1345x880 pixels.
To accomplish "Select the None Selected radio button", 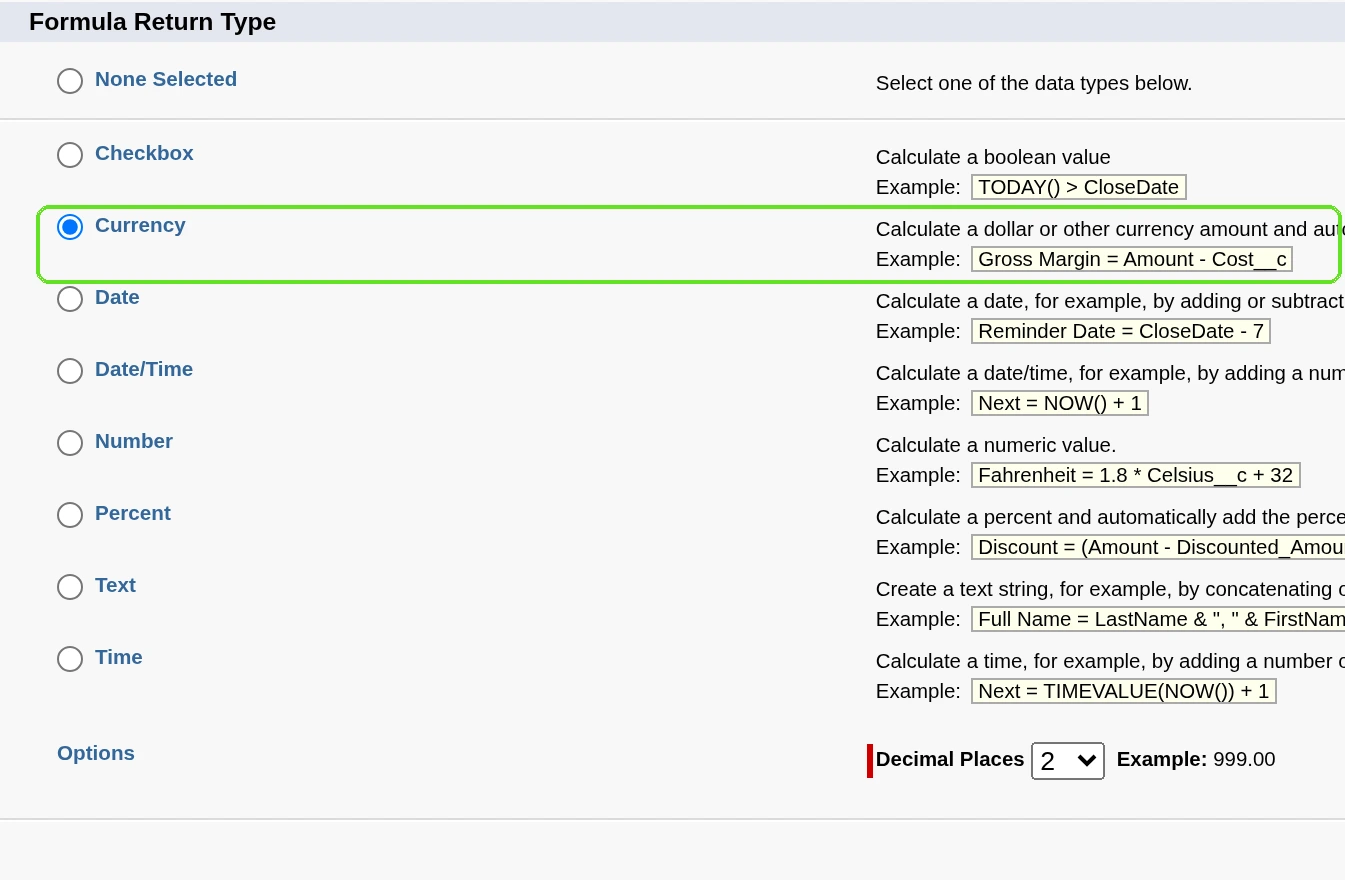I will tap(70, 81).
